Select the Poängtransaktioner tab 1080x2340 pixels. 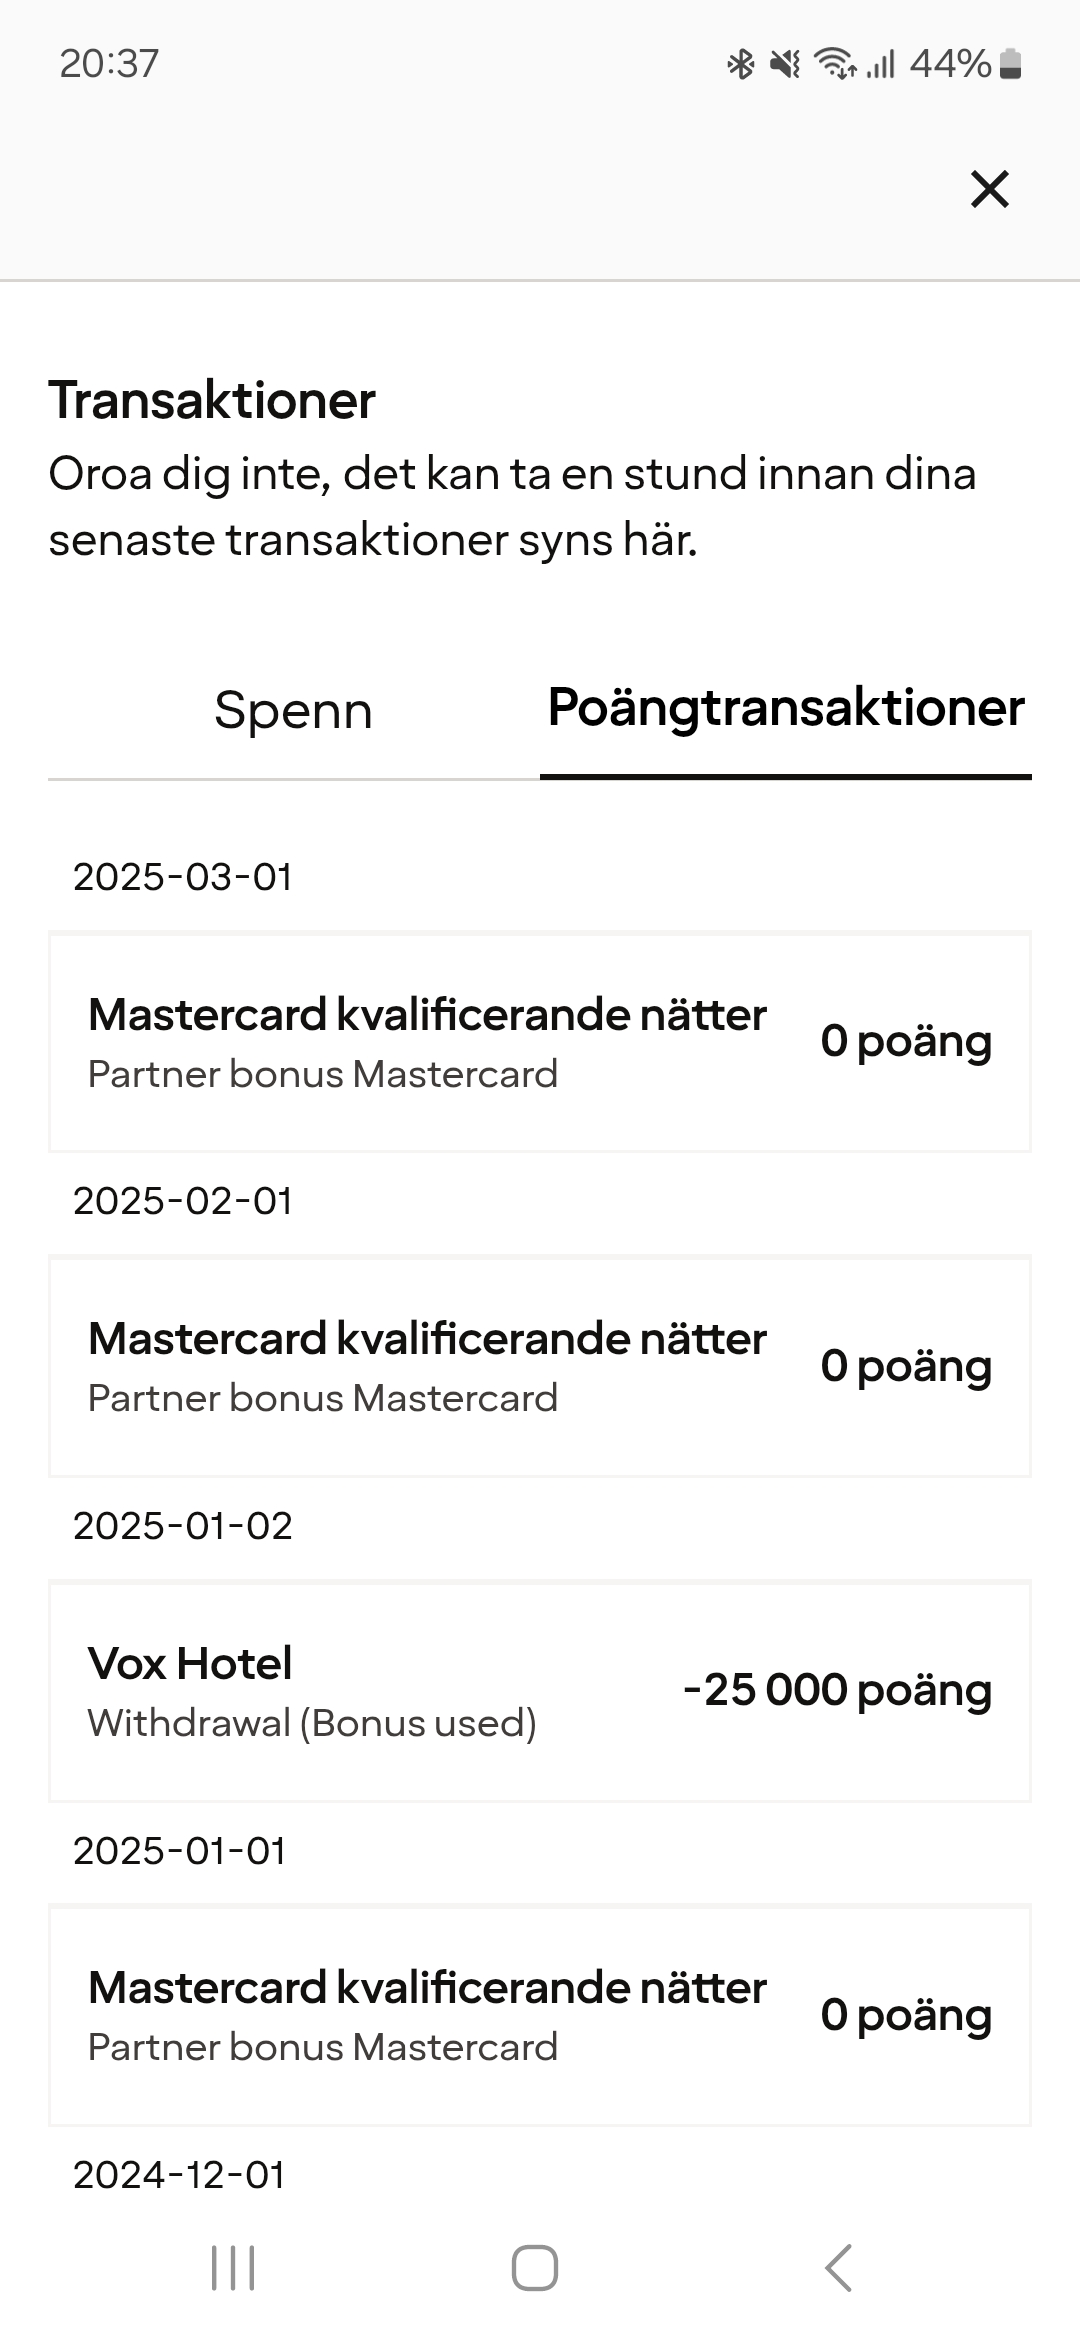click(x=786, y=709)
